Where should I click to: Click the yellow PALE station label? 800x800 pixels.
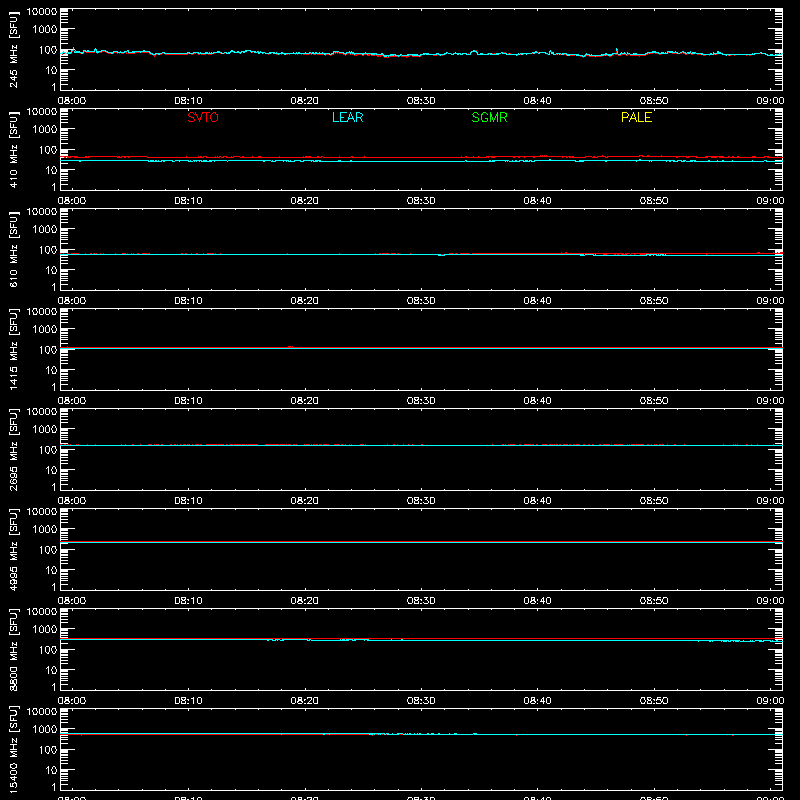click(636, 117)
